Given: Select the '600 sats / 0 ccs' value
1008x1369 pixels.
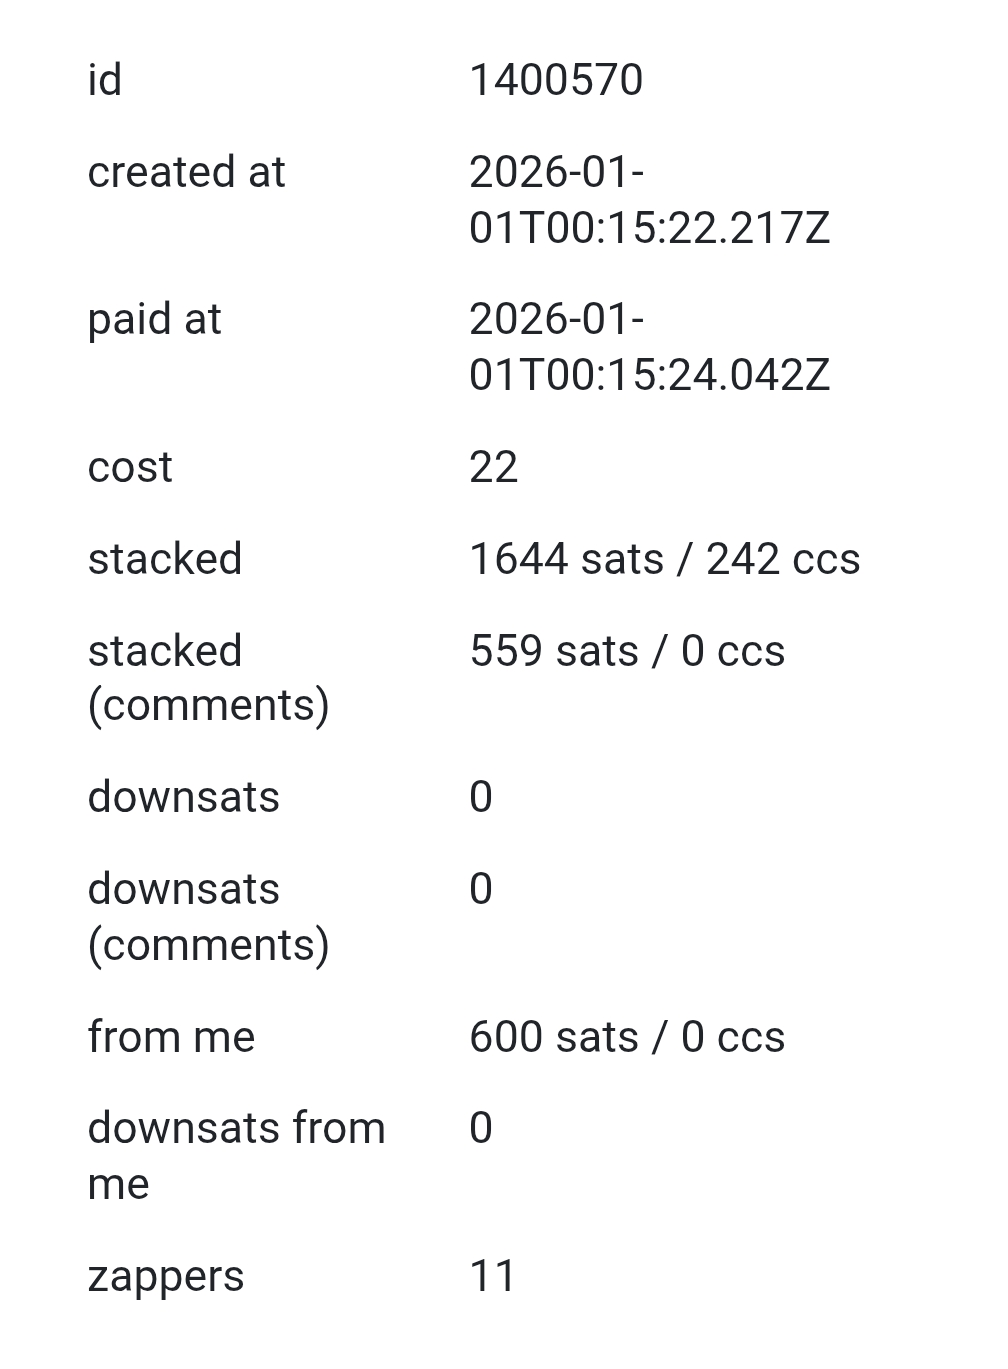Looking at the screenshot, I should 626,1037.
